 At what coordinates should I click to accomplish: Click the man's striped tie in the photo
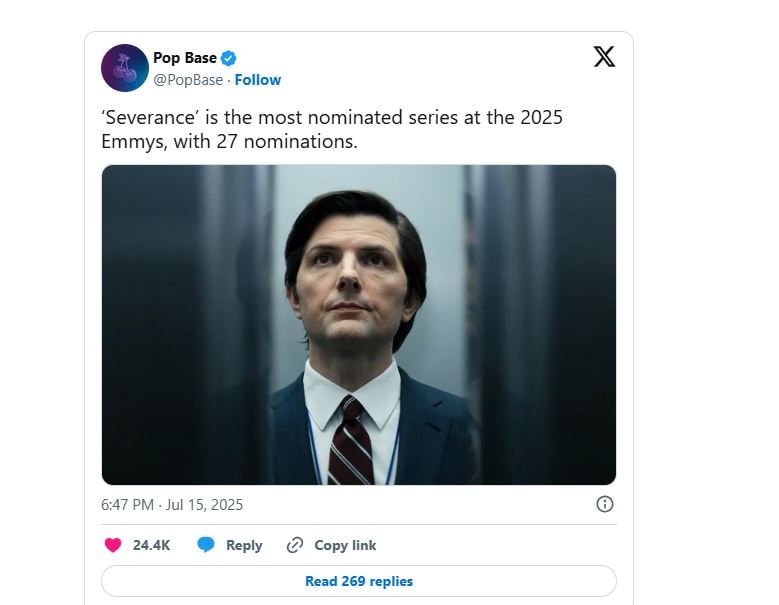tap(351, 442)
